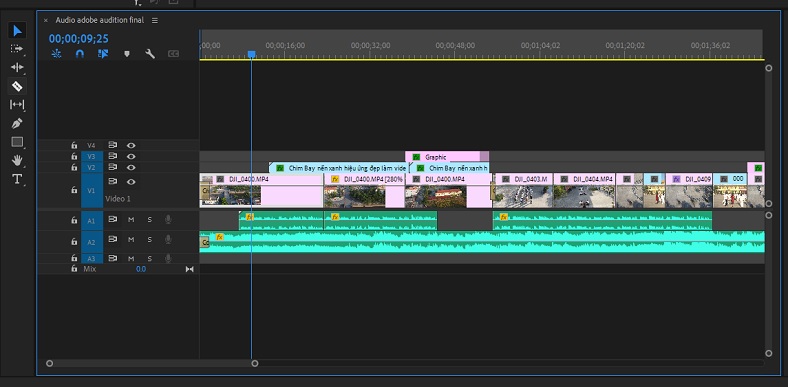Click the 00;00;09;25 playhead timecode
This screenshot has height=387, width=788.
[x=78, y=39]
